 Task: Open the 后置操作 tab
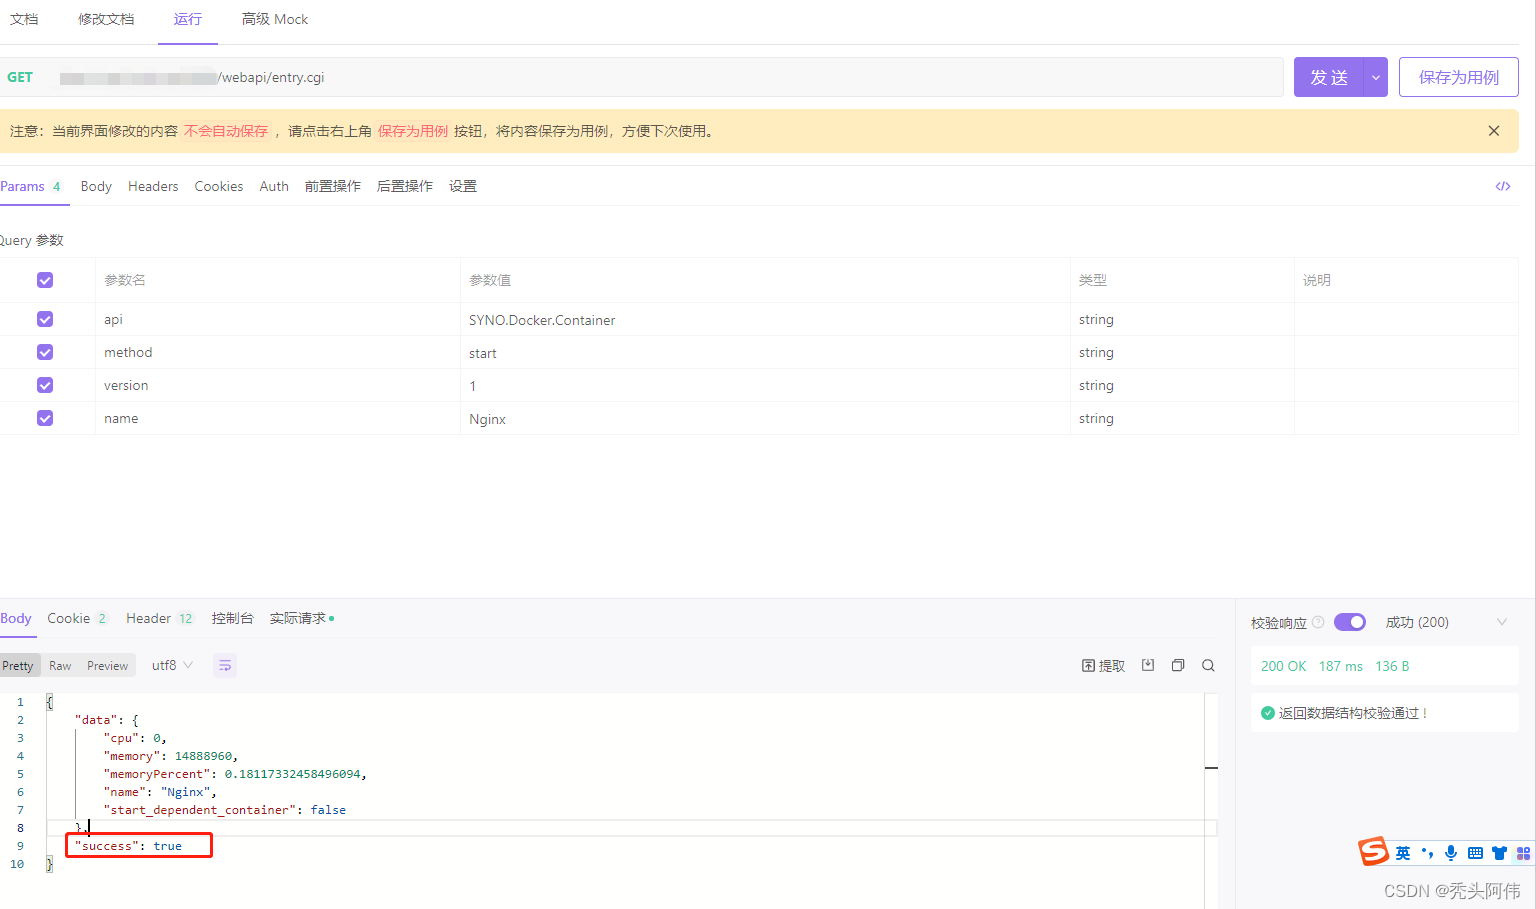pyautogui.click(x=405, y=186)
